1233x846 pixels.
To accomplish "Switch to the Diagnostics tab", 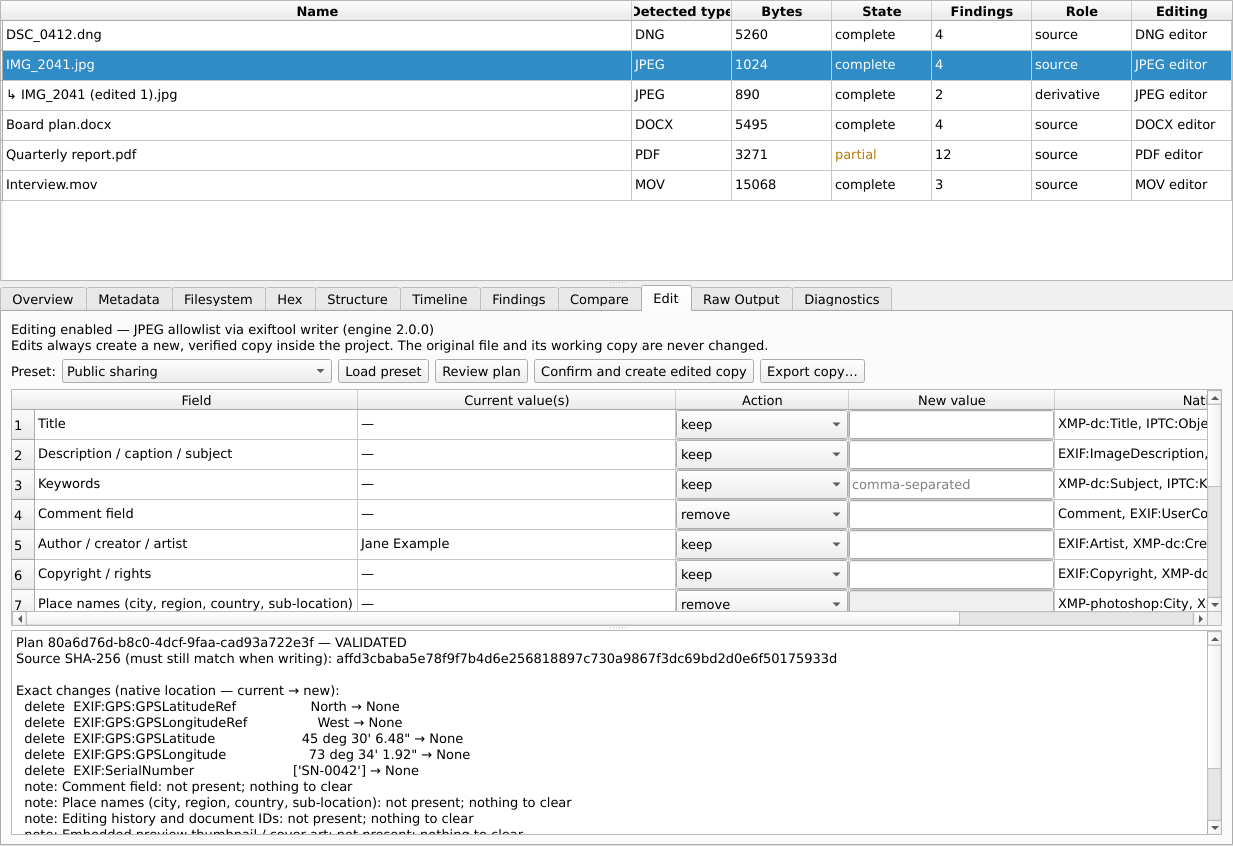I will (x=842, y=299).
